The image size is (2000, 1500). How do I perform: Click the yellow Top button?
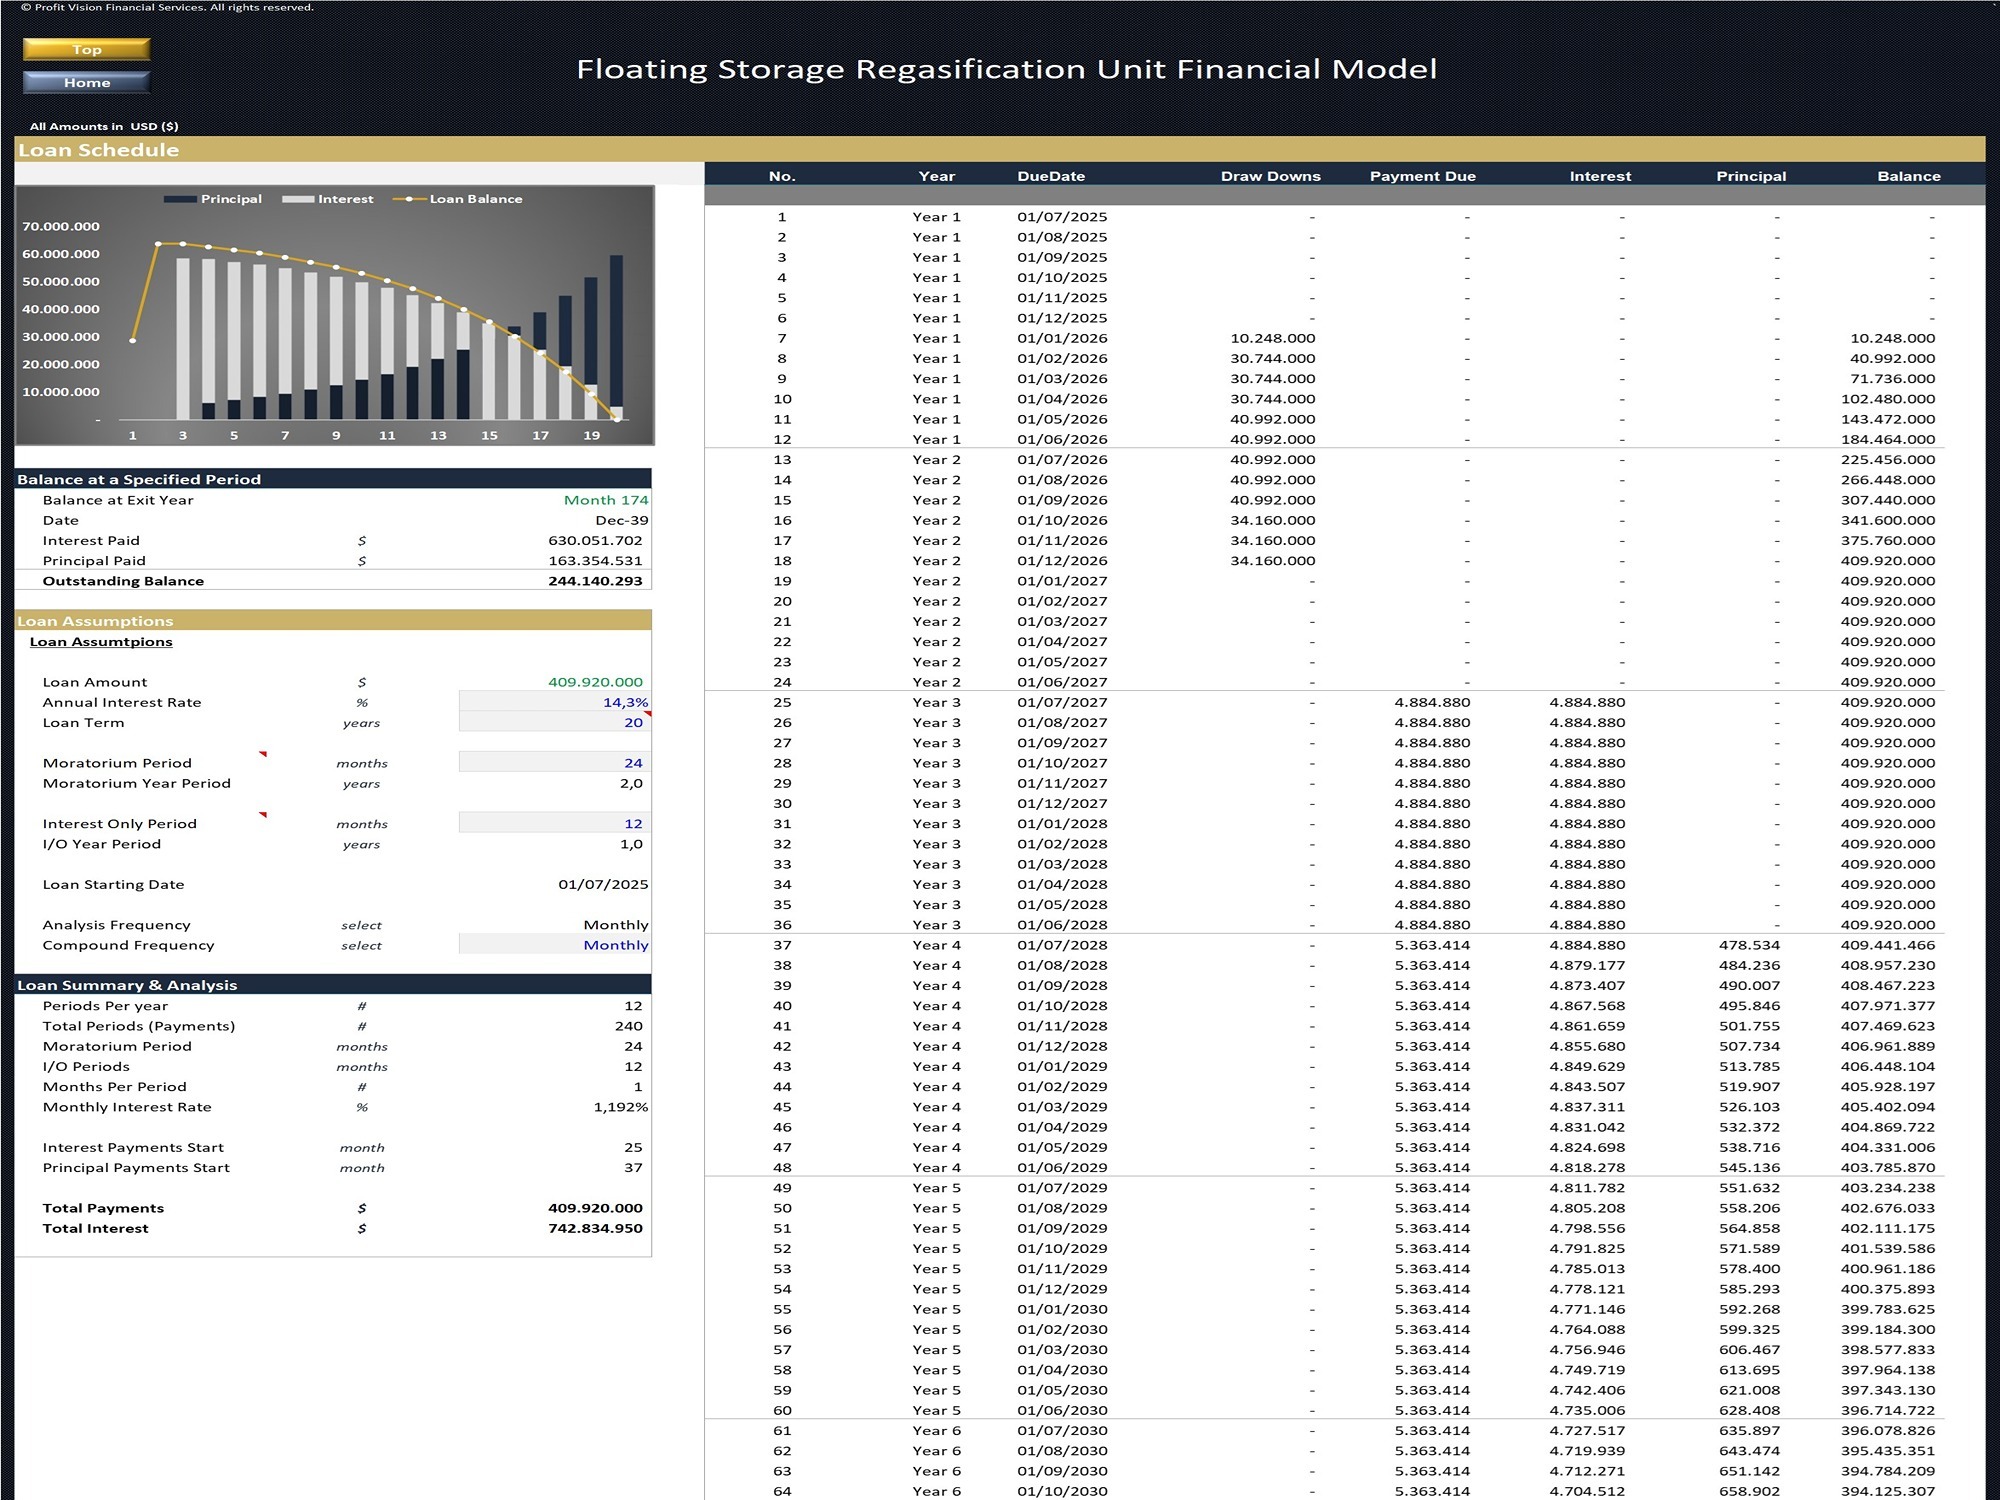[x=87, y=49]
